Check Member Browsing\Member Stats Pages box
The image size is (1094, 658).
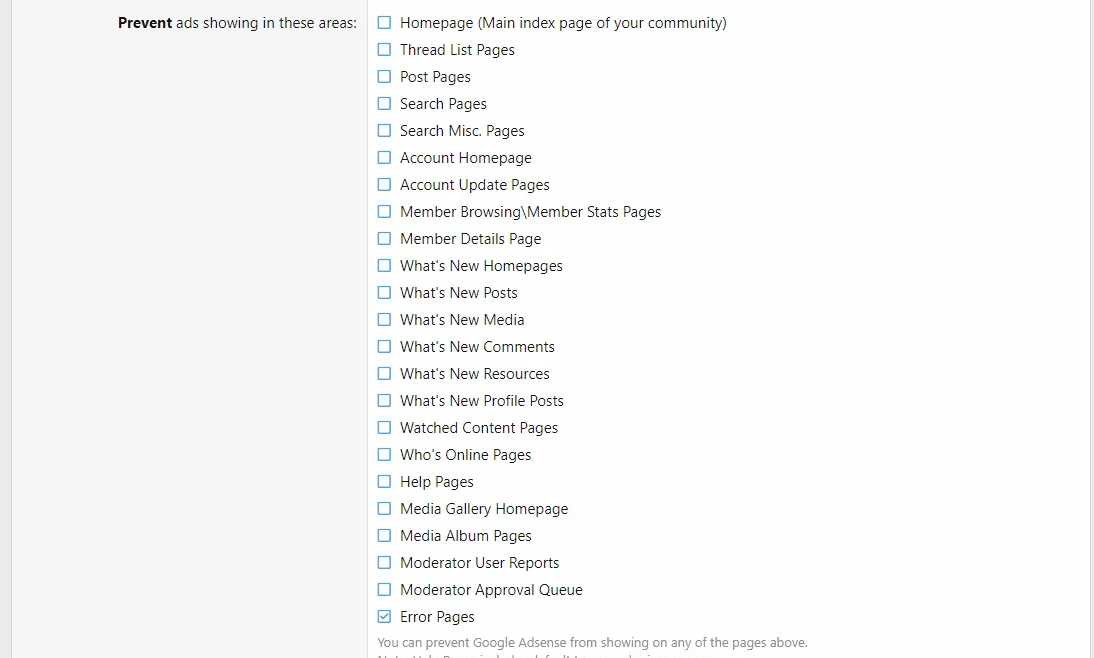384,211
